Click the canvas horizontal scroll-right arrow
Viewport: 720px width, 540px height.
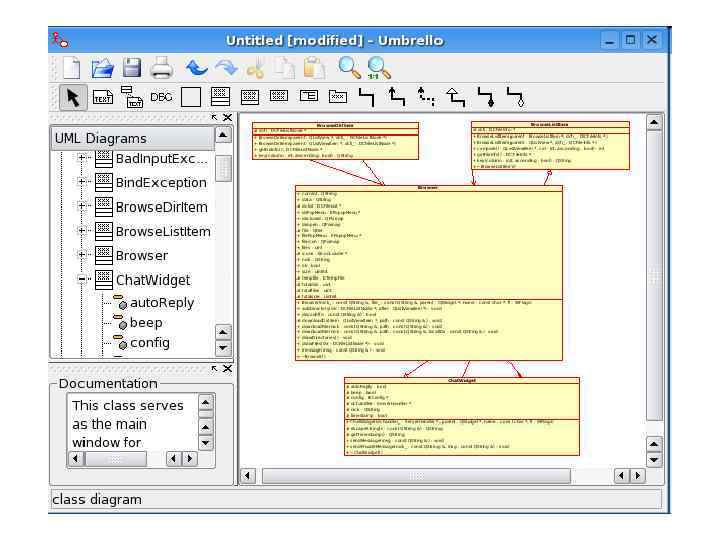[637, 476]
